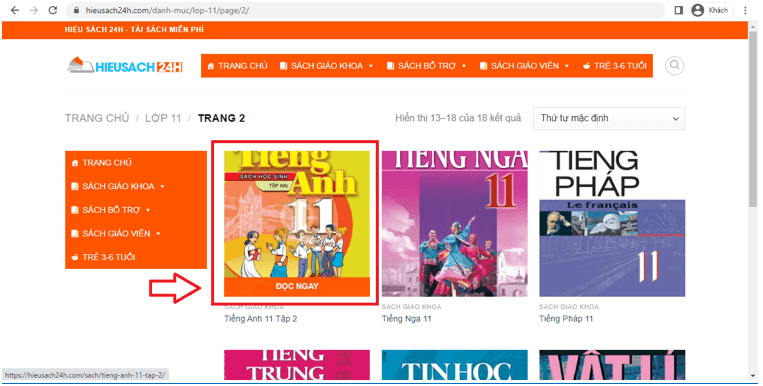Click TRANG CHỦ breadcrumb link
The width and height of the screenshot is (763, 386).
pos(97,118)
